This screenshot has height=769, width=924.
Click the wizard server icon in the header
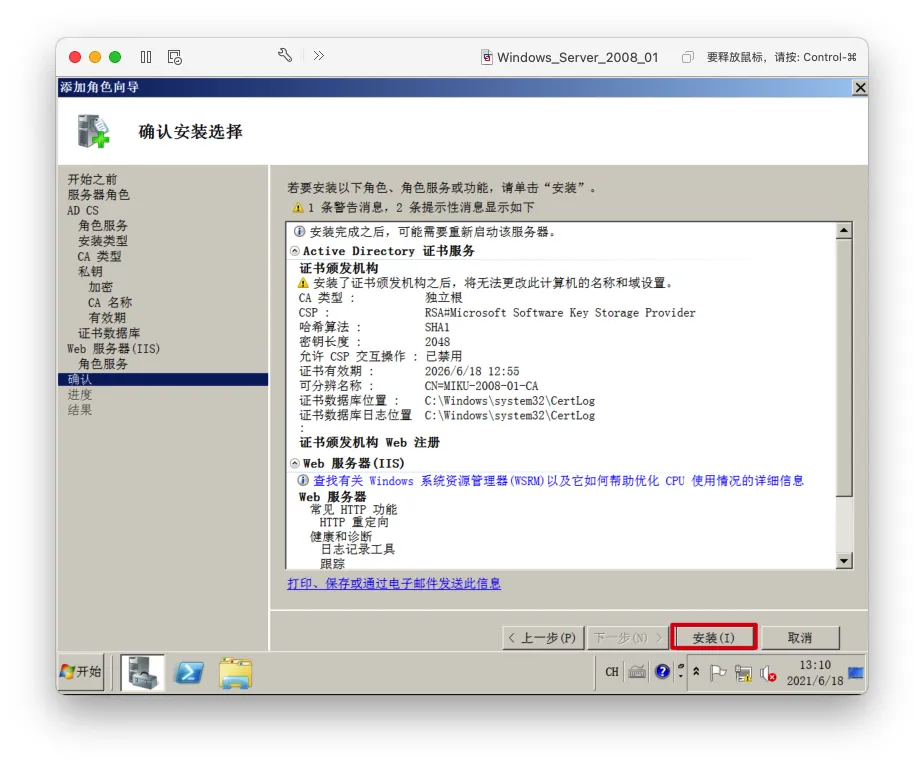(x=94, y=131)
